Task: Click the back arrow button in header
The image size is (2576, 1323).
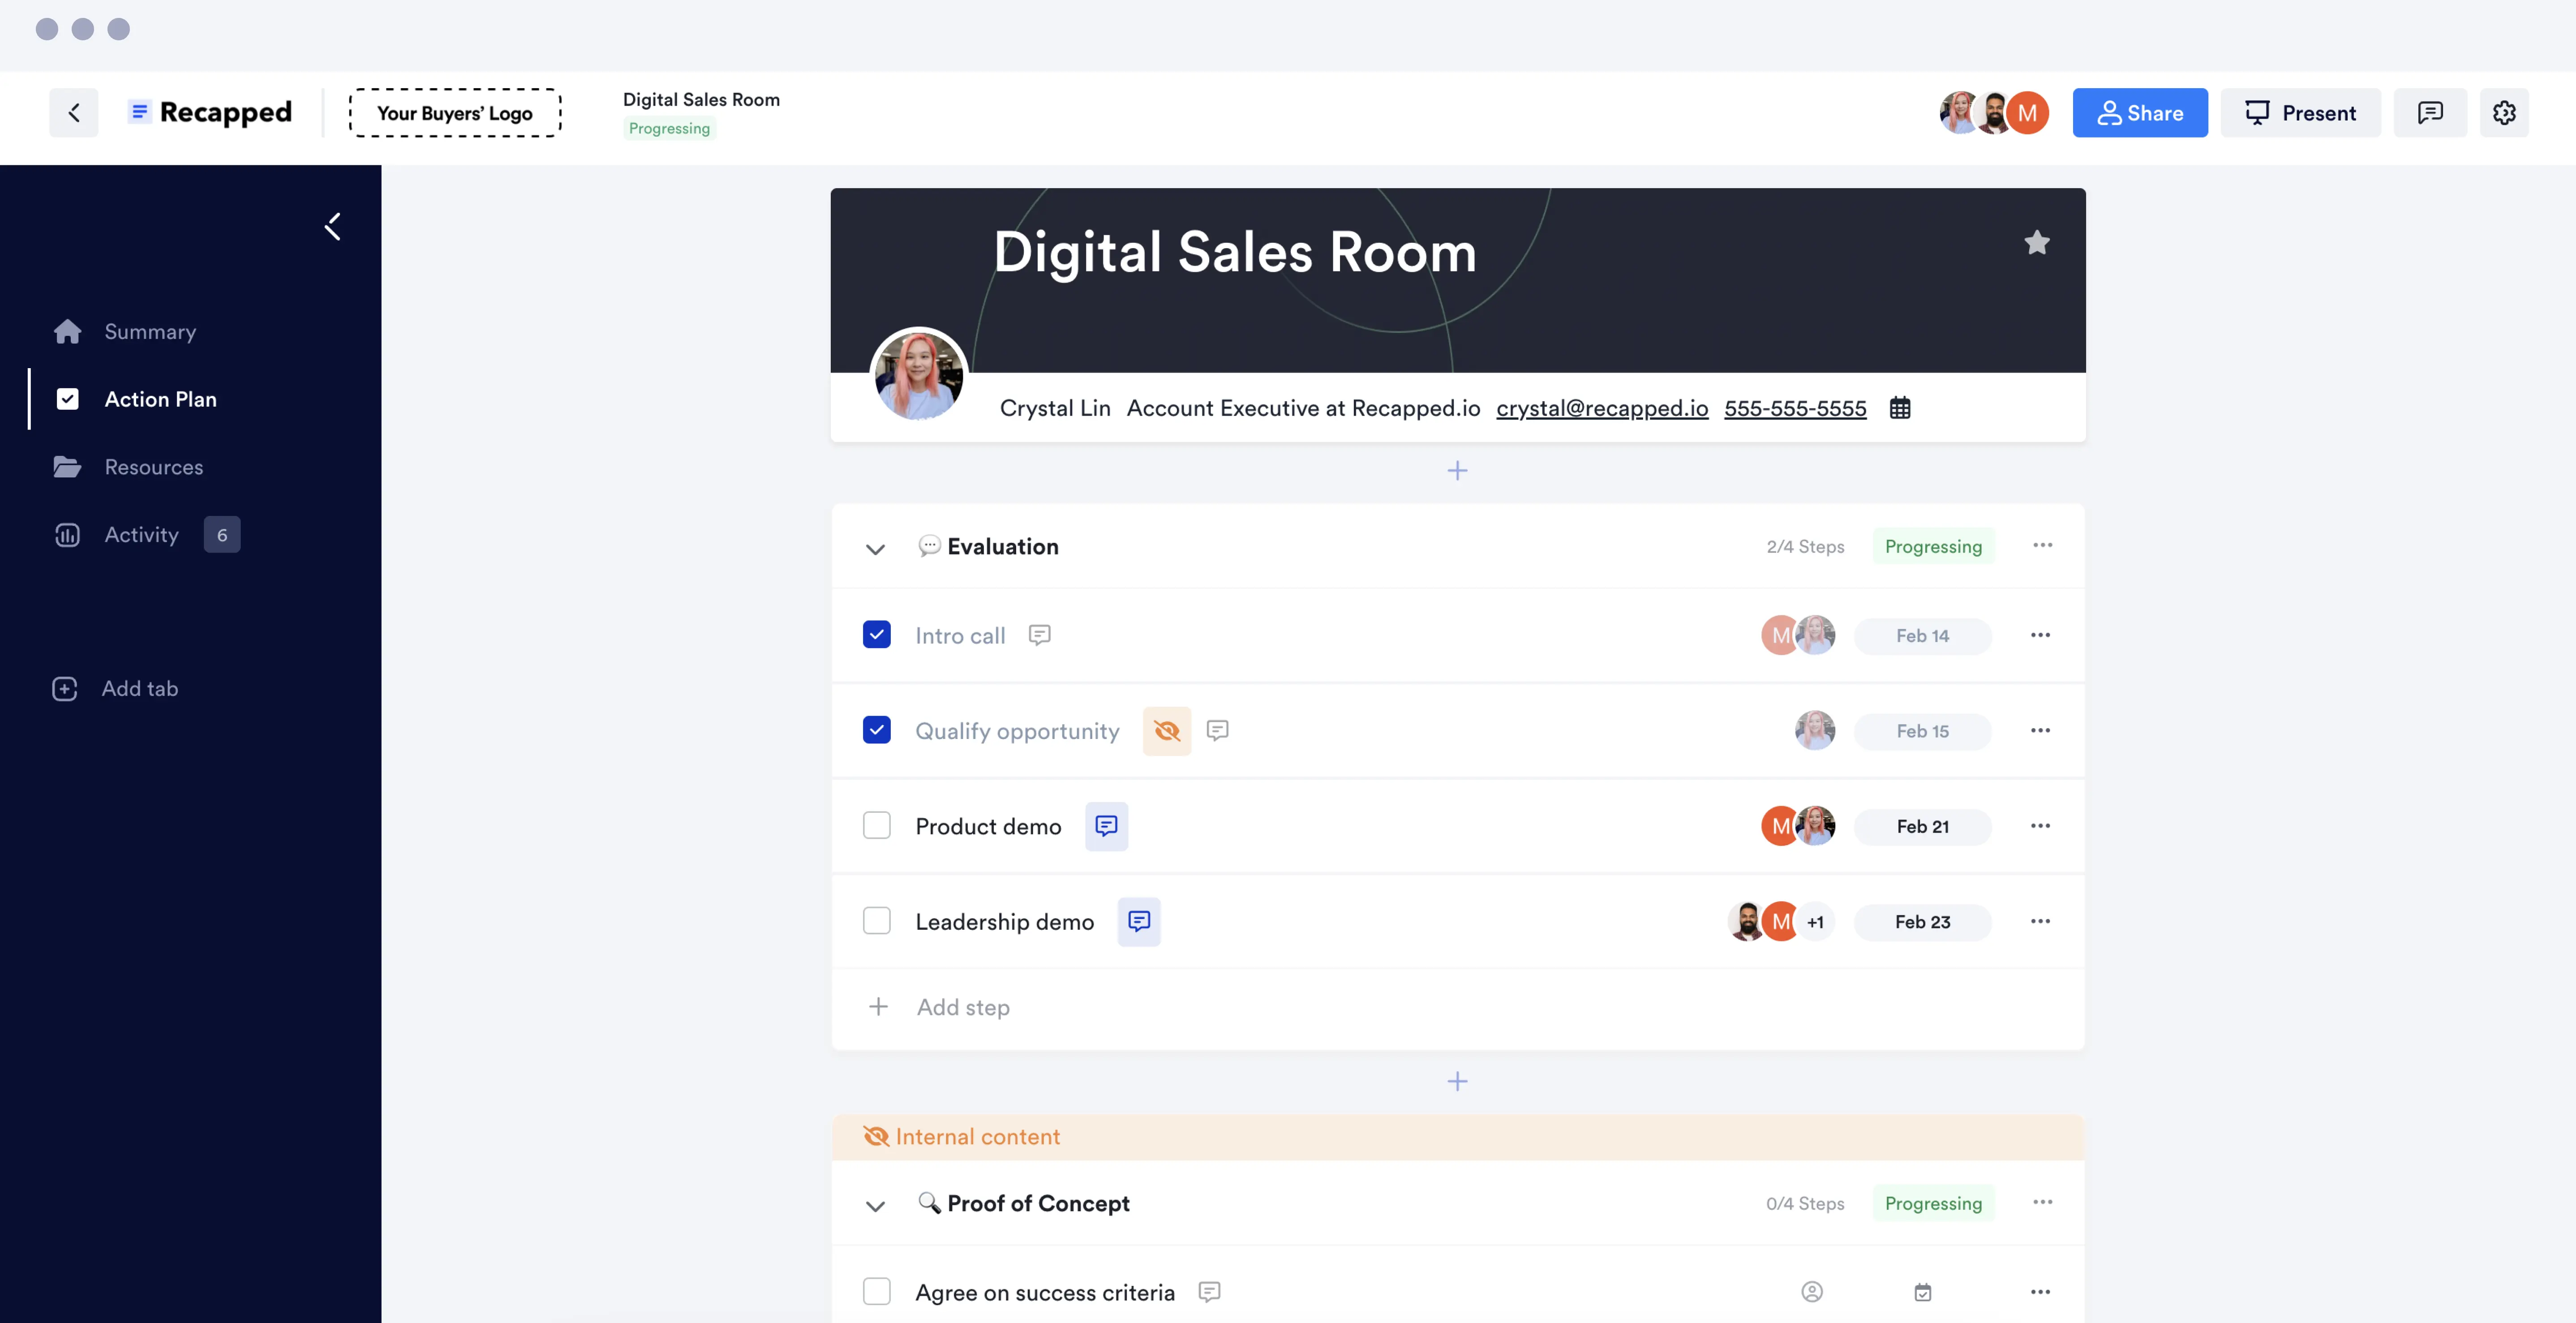Action: [74, 113]
